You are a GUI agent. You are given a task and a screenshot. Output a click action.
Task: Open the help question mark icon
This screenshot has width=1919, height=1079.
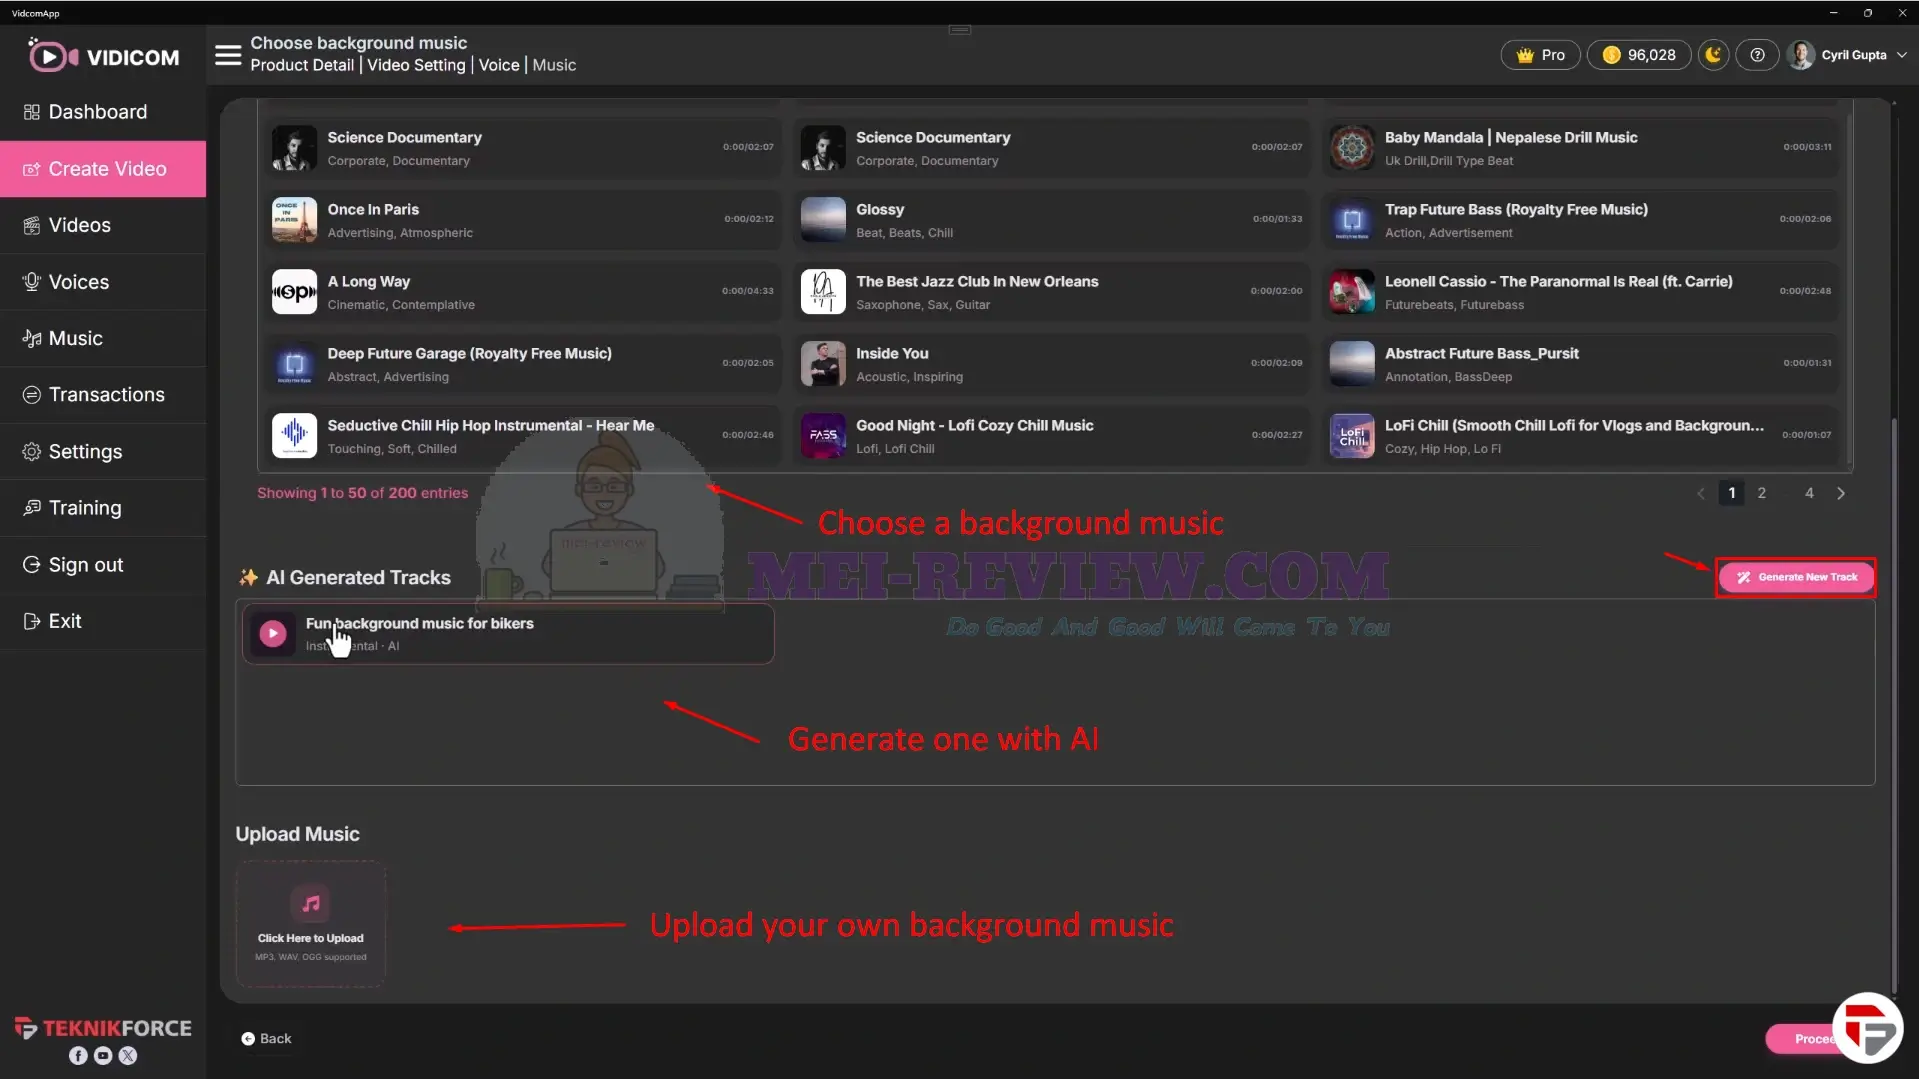[x=1757, y=55]
